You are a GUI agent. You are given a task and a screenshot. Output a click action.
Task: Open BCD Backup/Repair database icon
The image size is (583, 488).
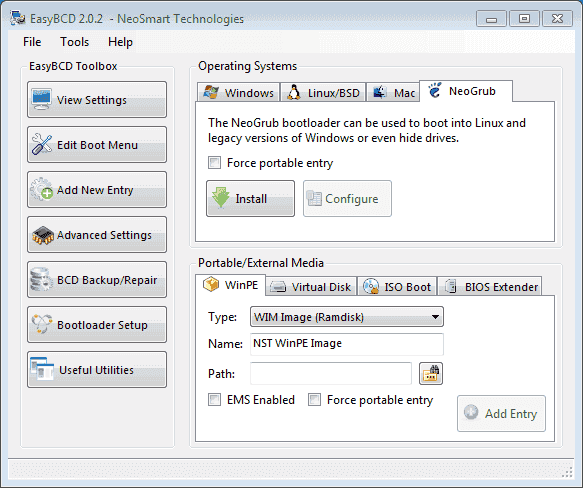click(41, 279)
